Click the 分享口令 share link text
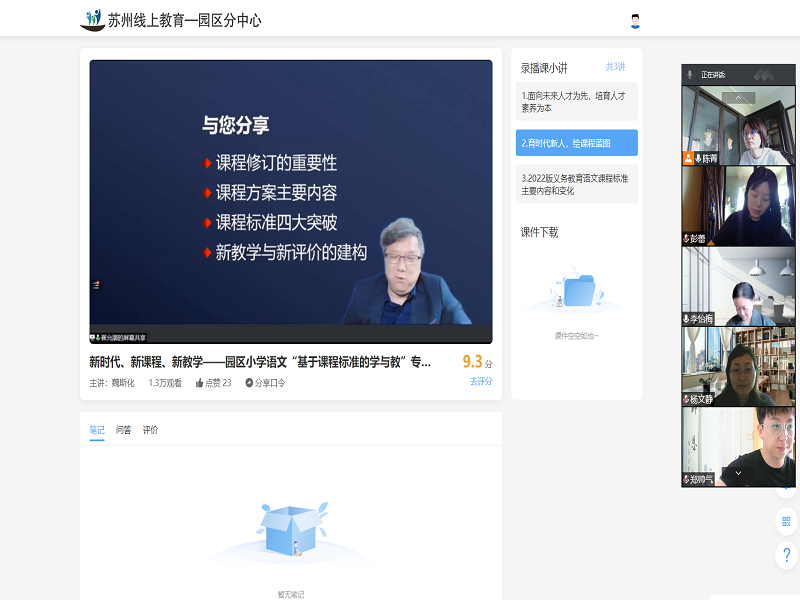The image size is (800, 600). tap(270, 383)
